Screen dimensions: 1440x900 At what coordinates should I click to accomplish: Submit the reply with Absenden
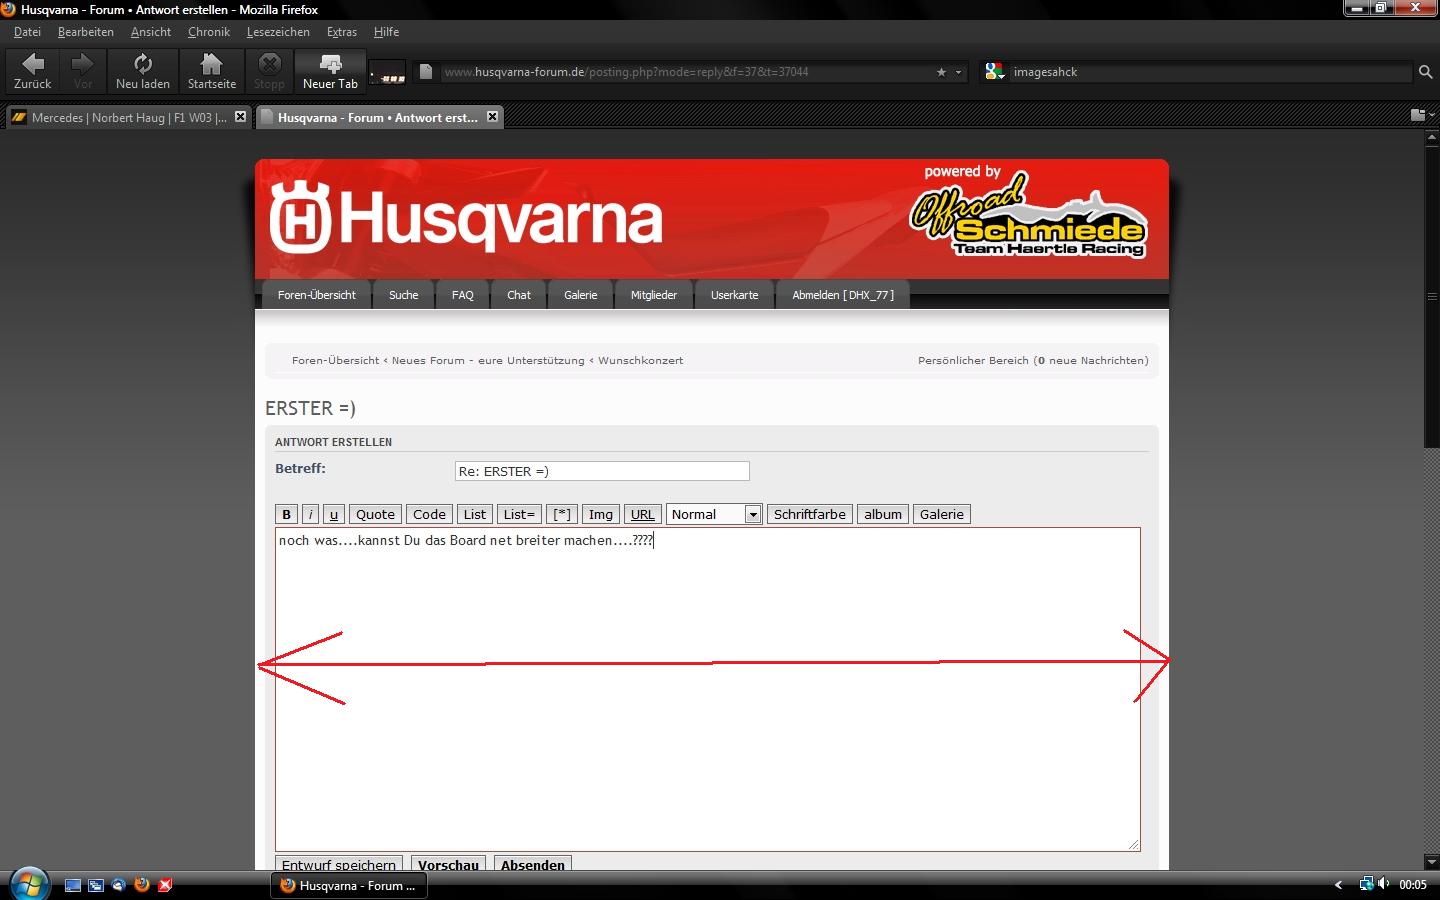(x=532, y=865)
